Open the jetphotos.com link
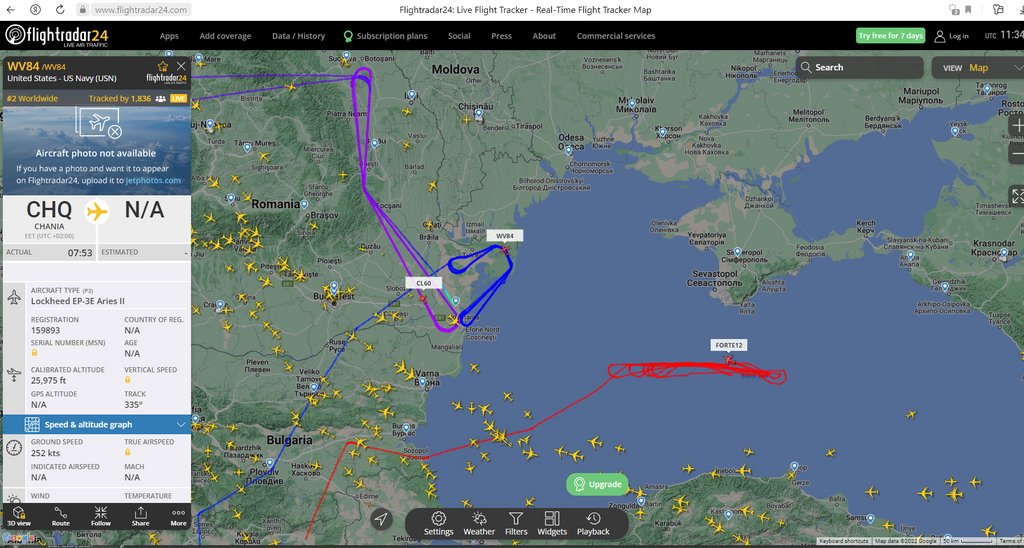This screenshot has height=548, width=1024. click(153, 180)
